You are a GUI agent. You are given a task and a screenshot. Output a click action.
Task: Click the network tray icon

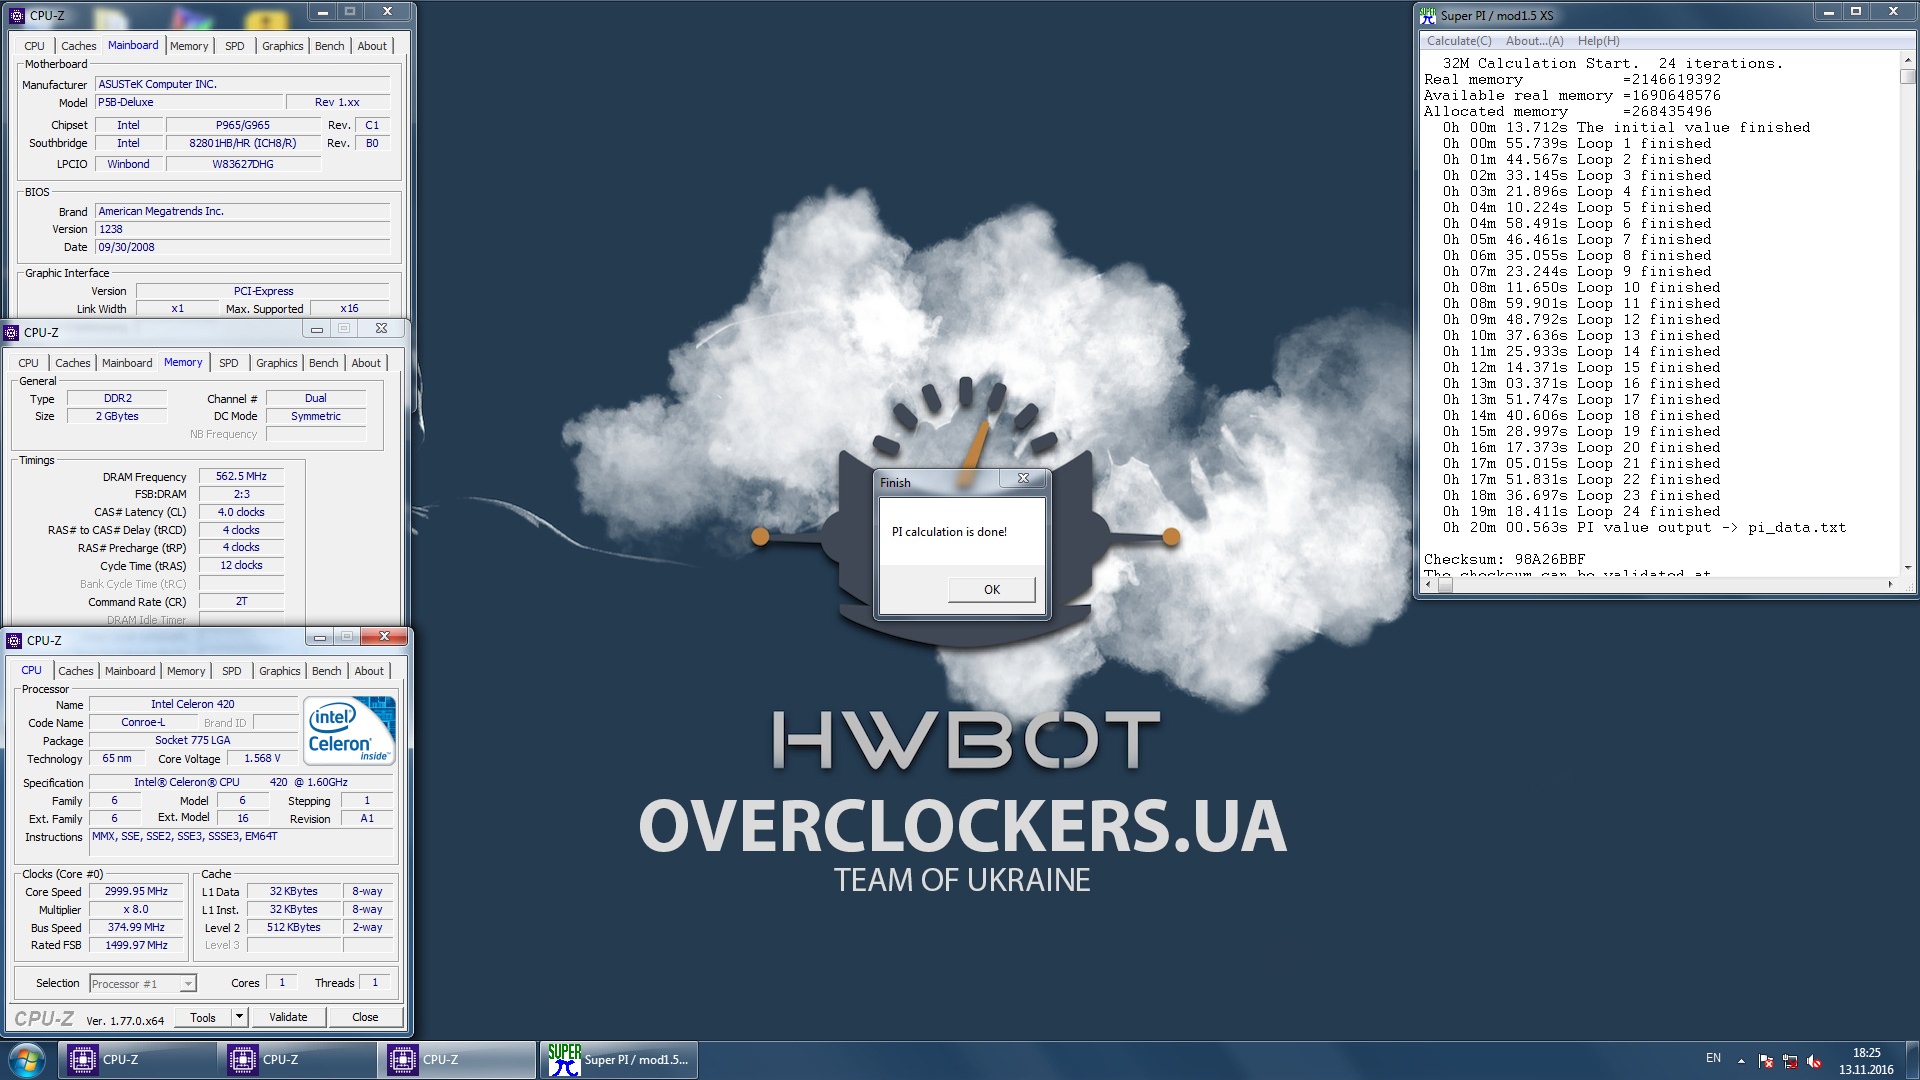point(1790,1061)
